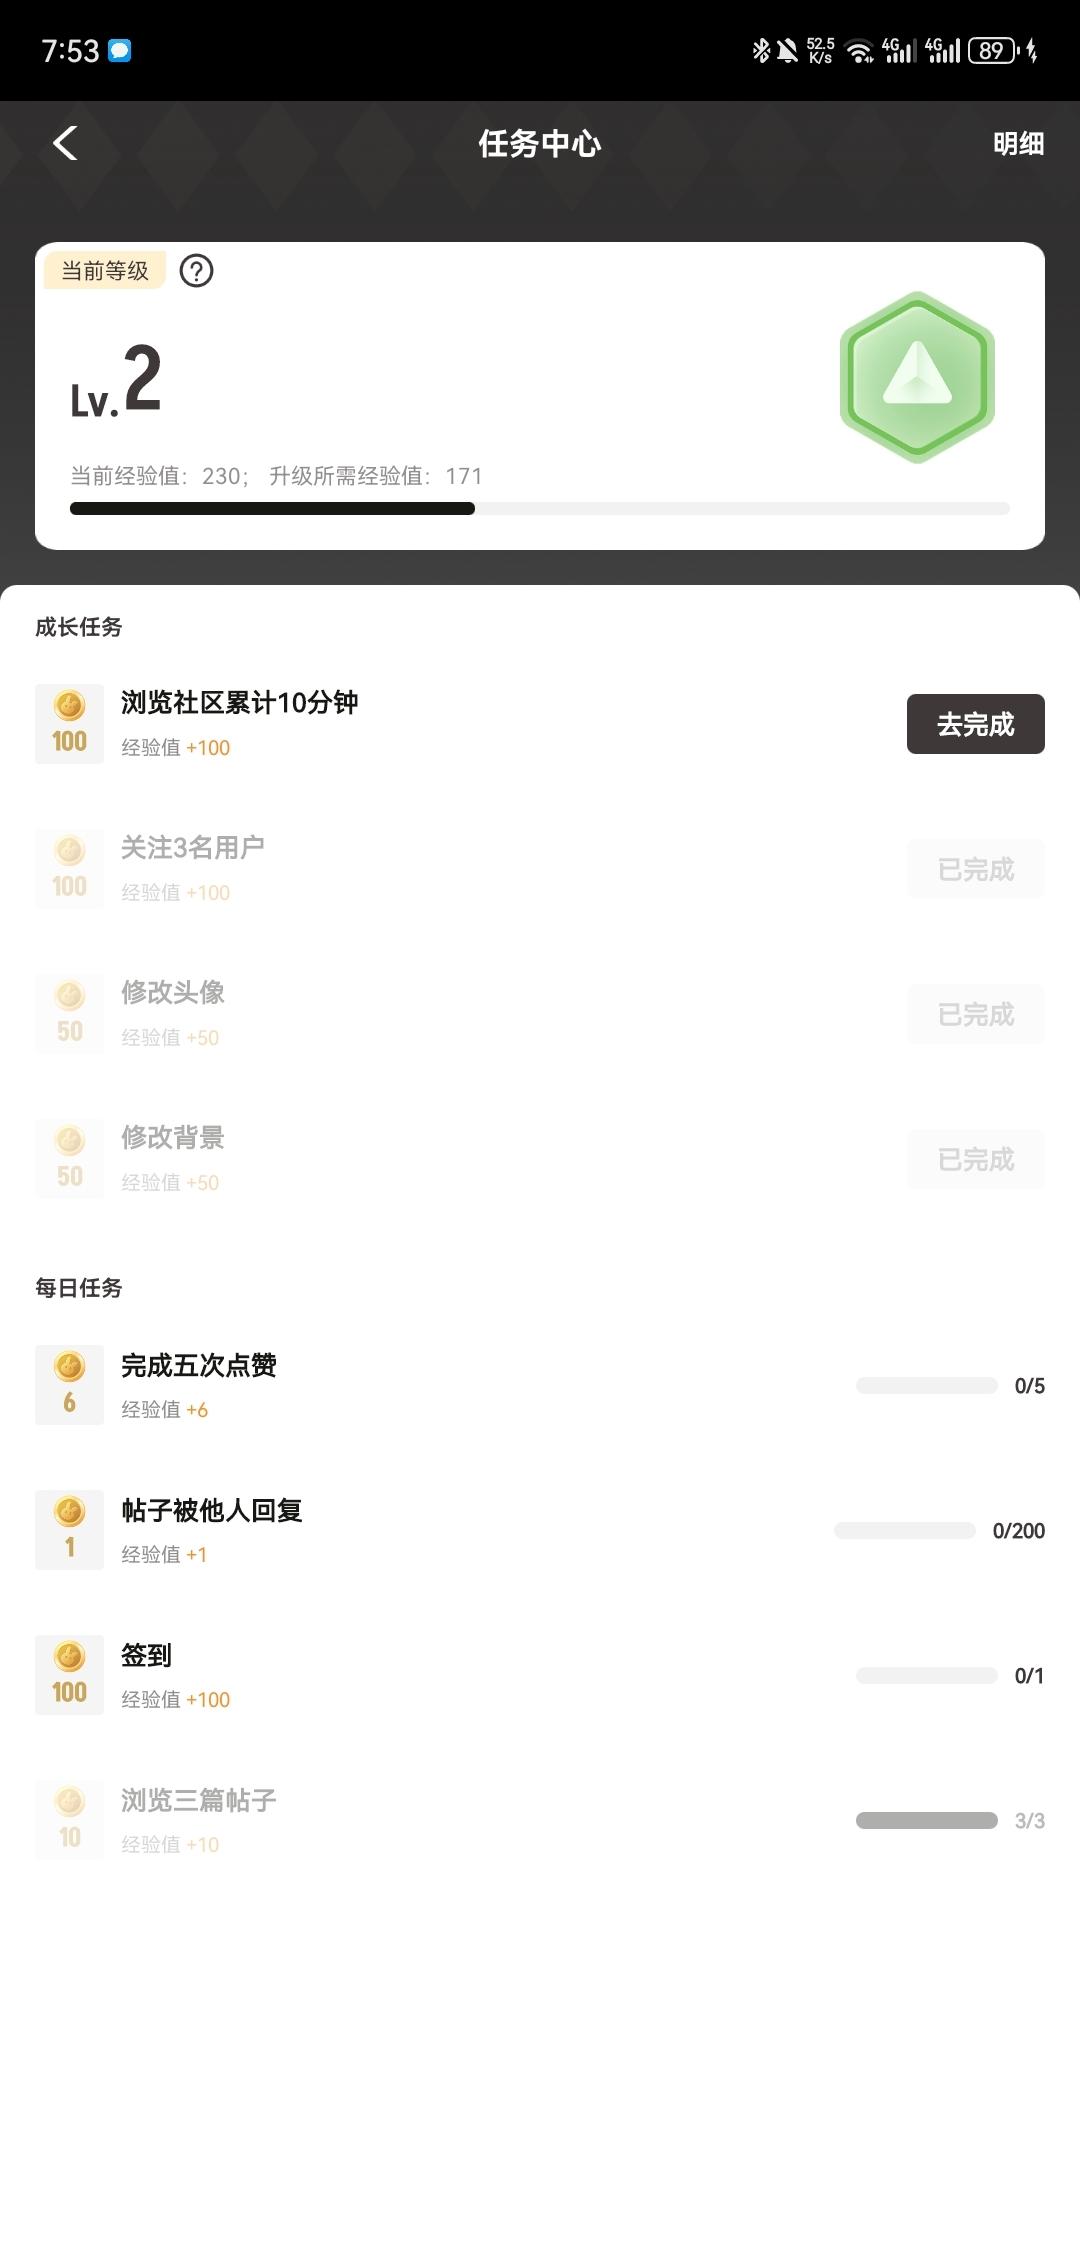Tap the coin icon beside 帖子被他人回复
The width and height of the screenshot is (1080, 2244).
tap(69, 1530)
